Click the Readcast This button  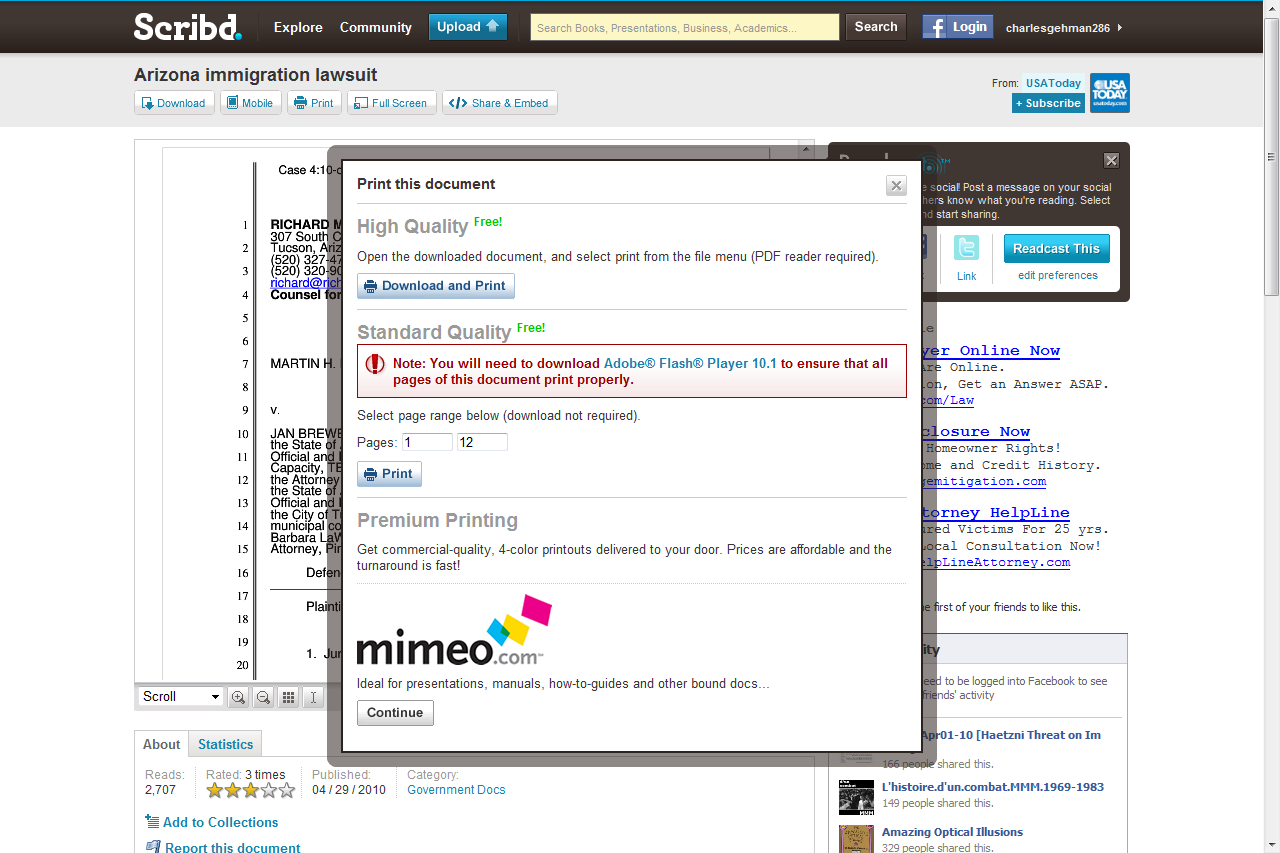(x=1056, y=249)
